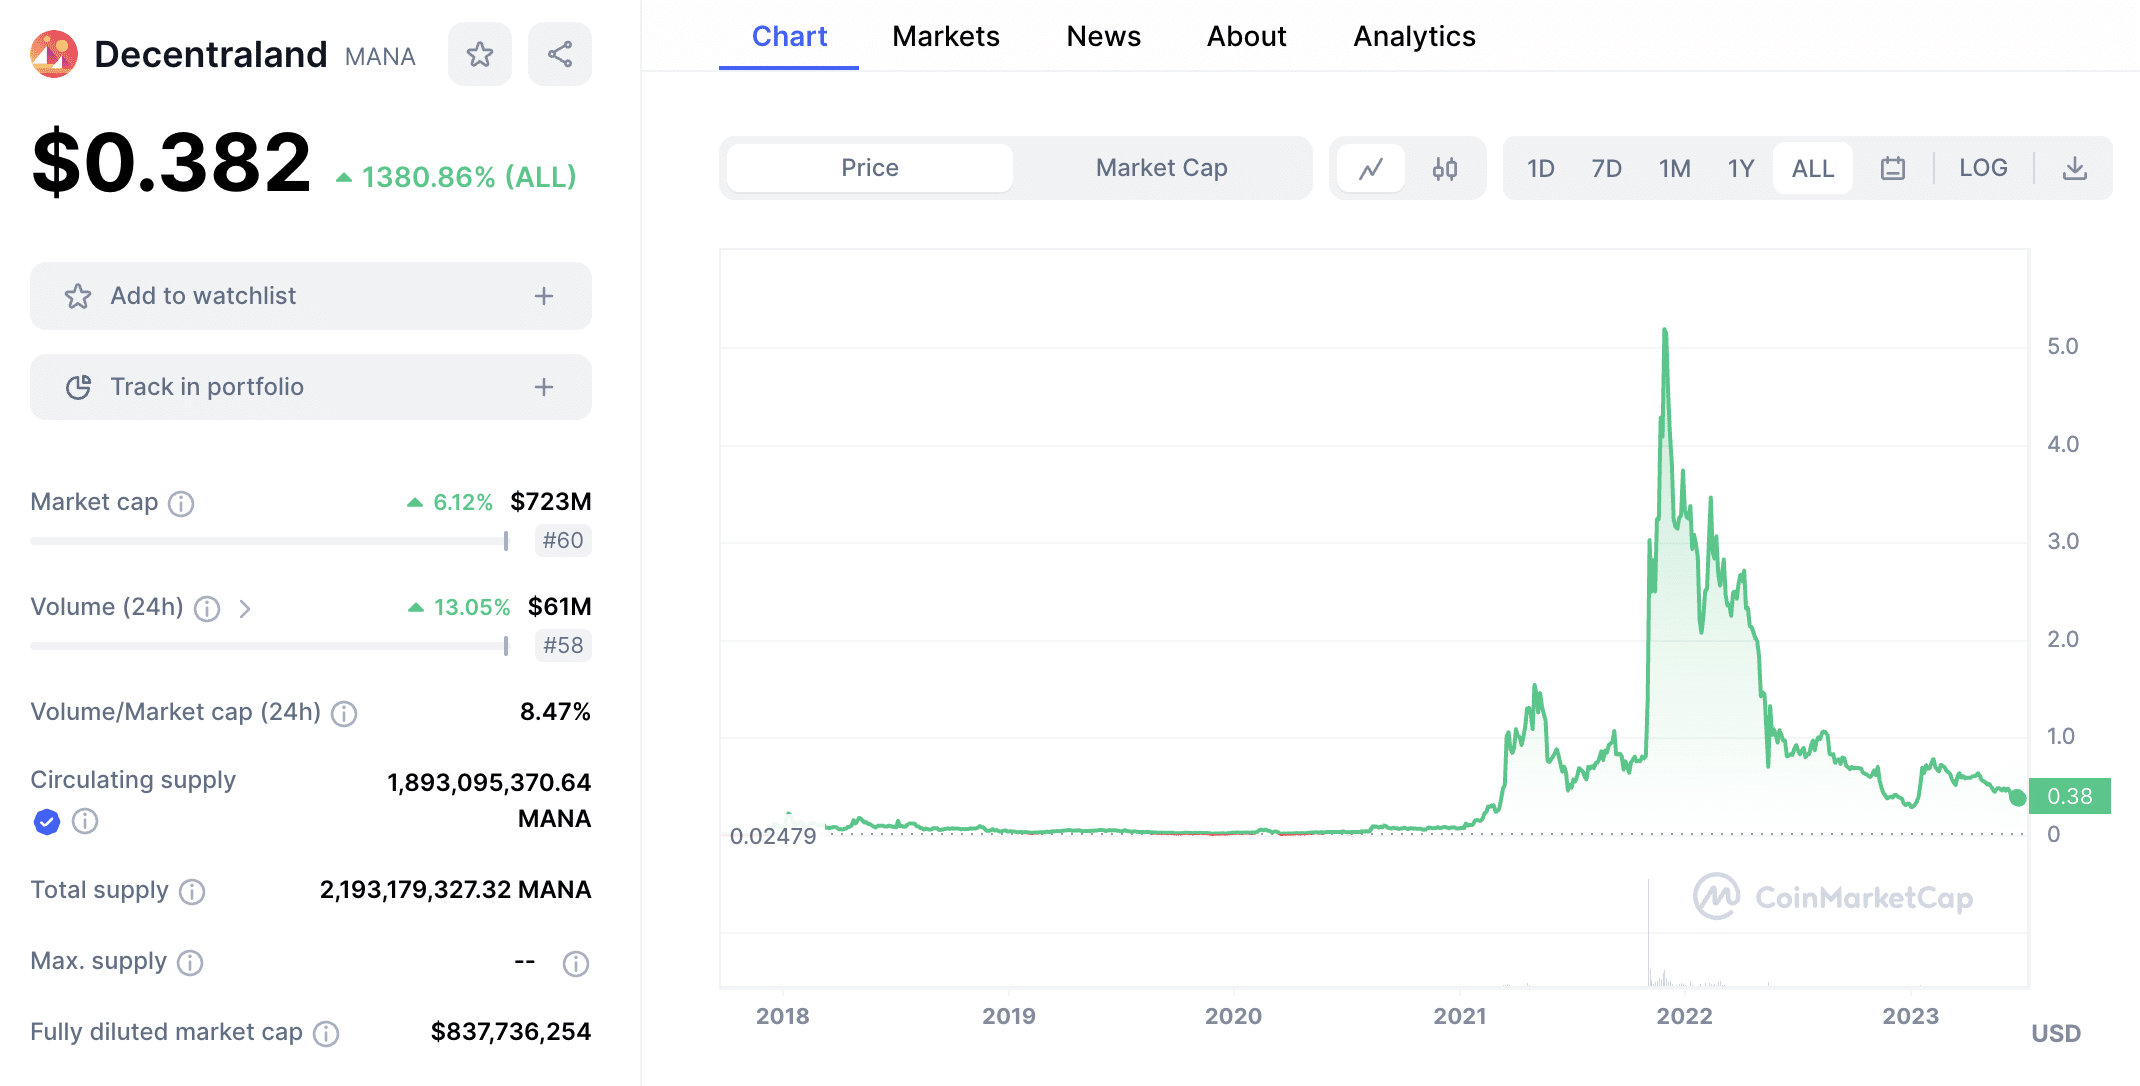This screenshot has height=1086, width=2140.
Task: Click the 2022 axis label on chart
Action: click(1685, 1017)
